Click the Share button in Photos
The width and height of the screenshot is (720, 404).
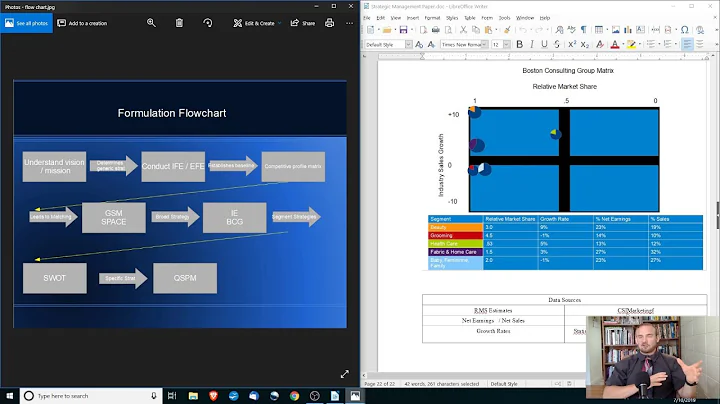click(x=303, y=23)
